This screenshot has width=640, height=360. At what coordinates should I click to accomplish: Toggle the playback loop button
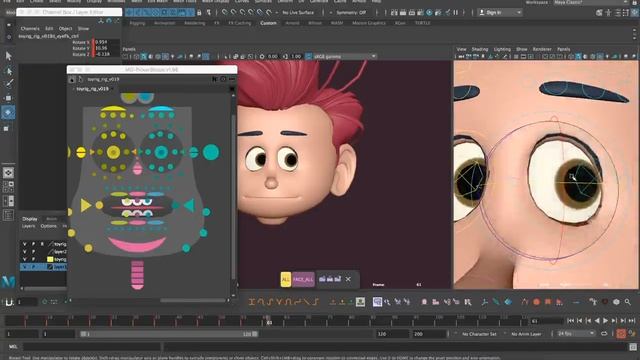click(604, 334)
